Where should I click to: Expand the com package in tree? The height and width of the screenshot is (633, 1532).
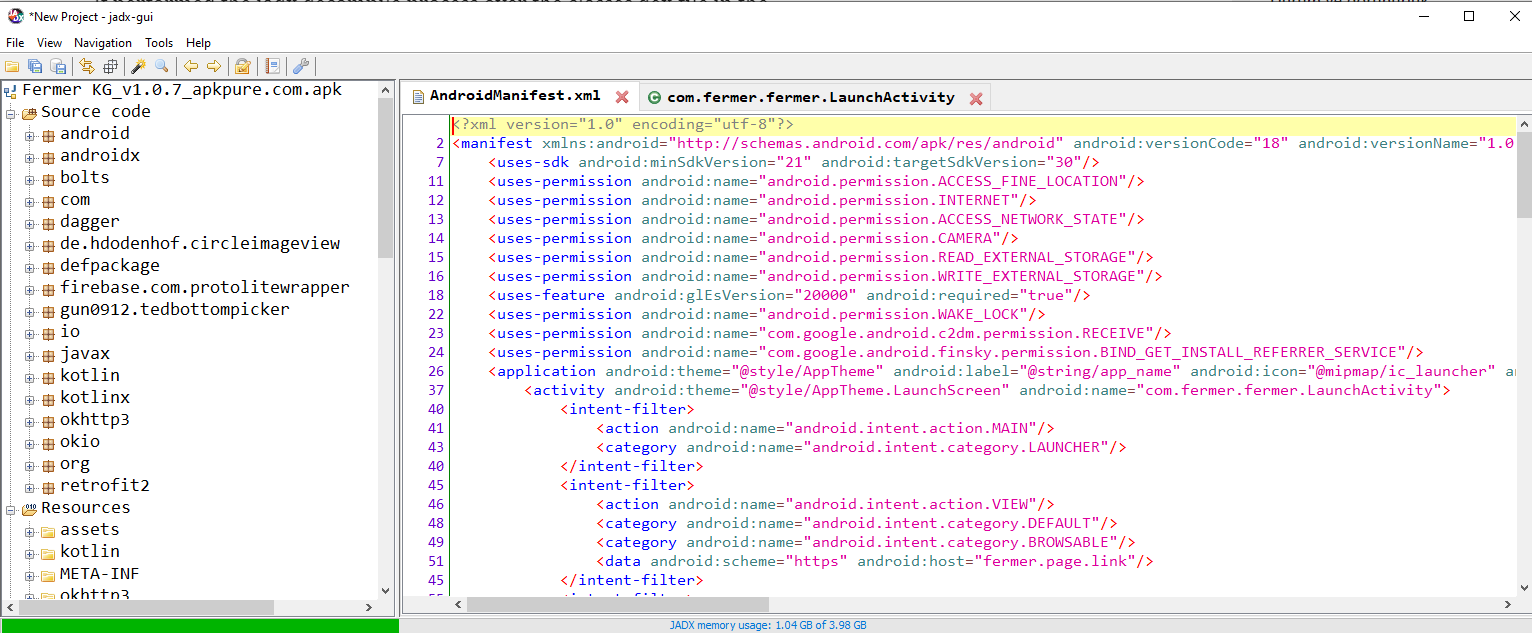30,200
